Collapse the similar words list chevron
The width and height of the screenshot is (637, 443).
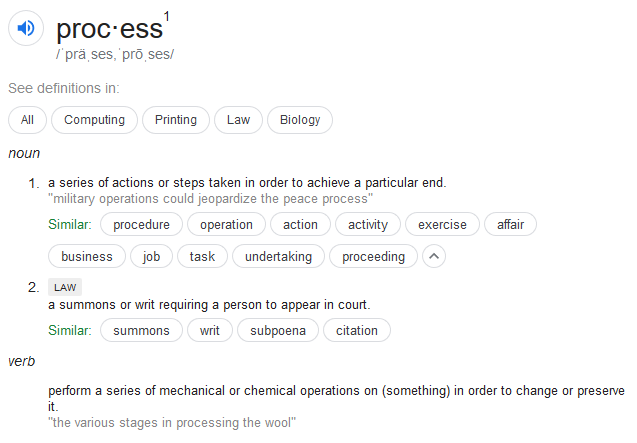(x=433, y=257)
